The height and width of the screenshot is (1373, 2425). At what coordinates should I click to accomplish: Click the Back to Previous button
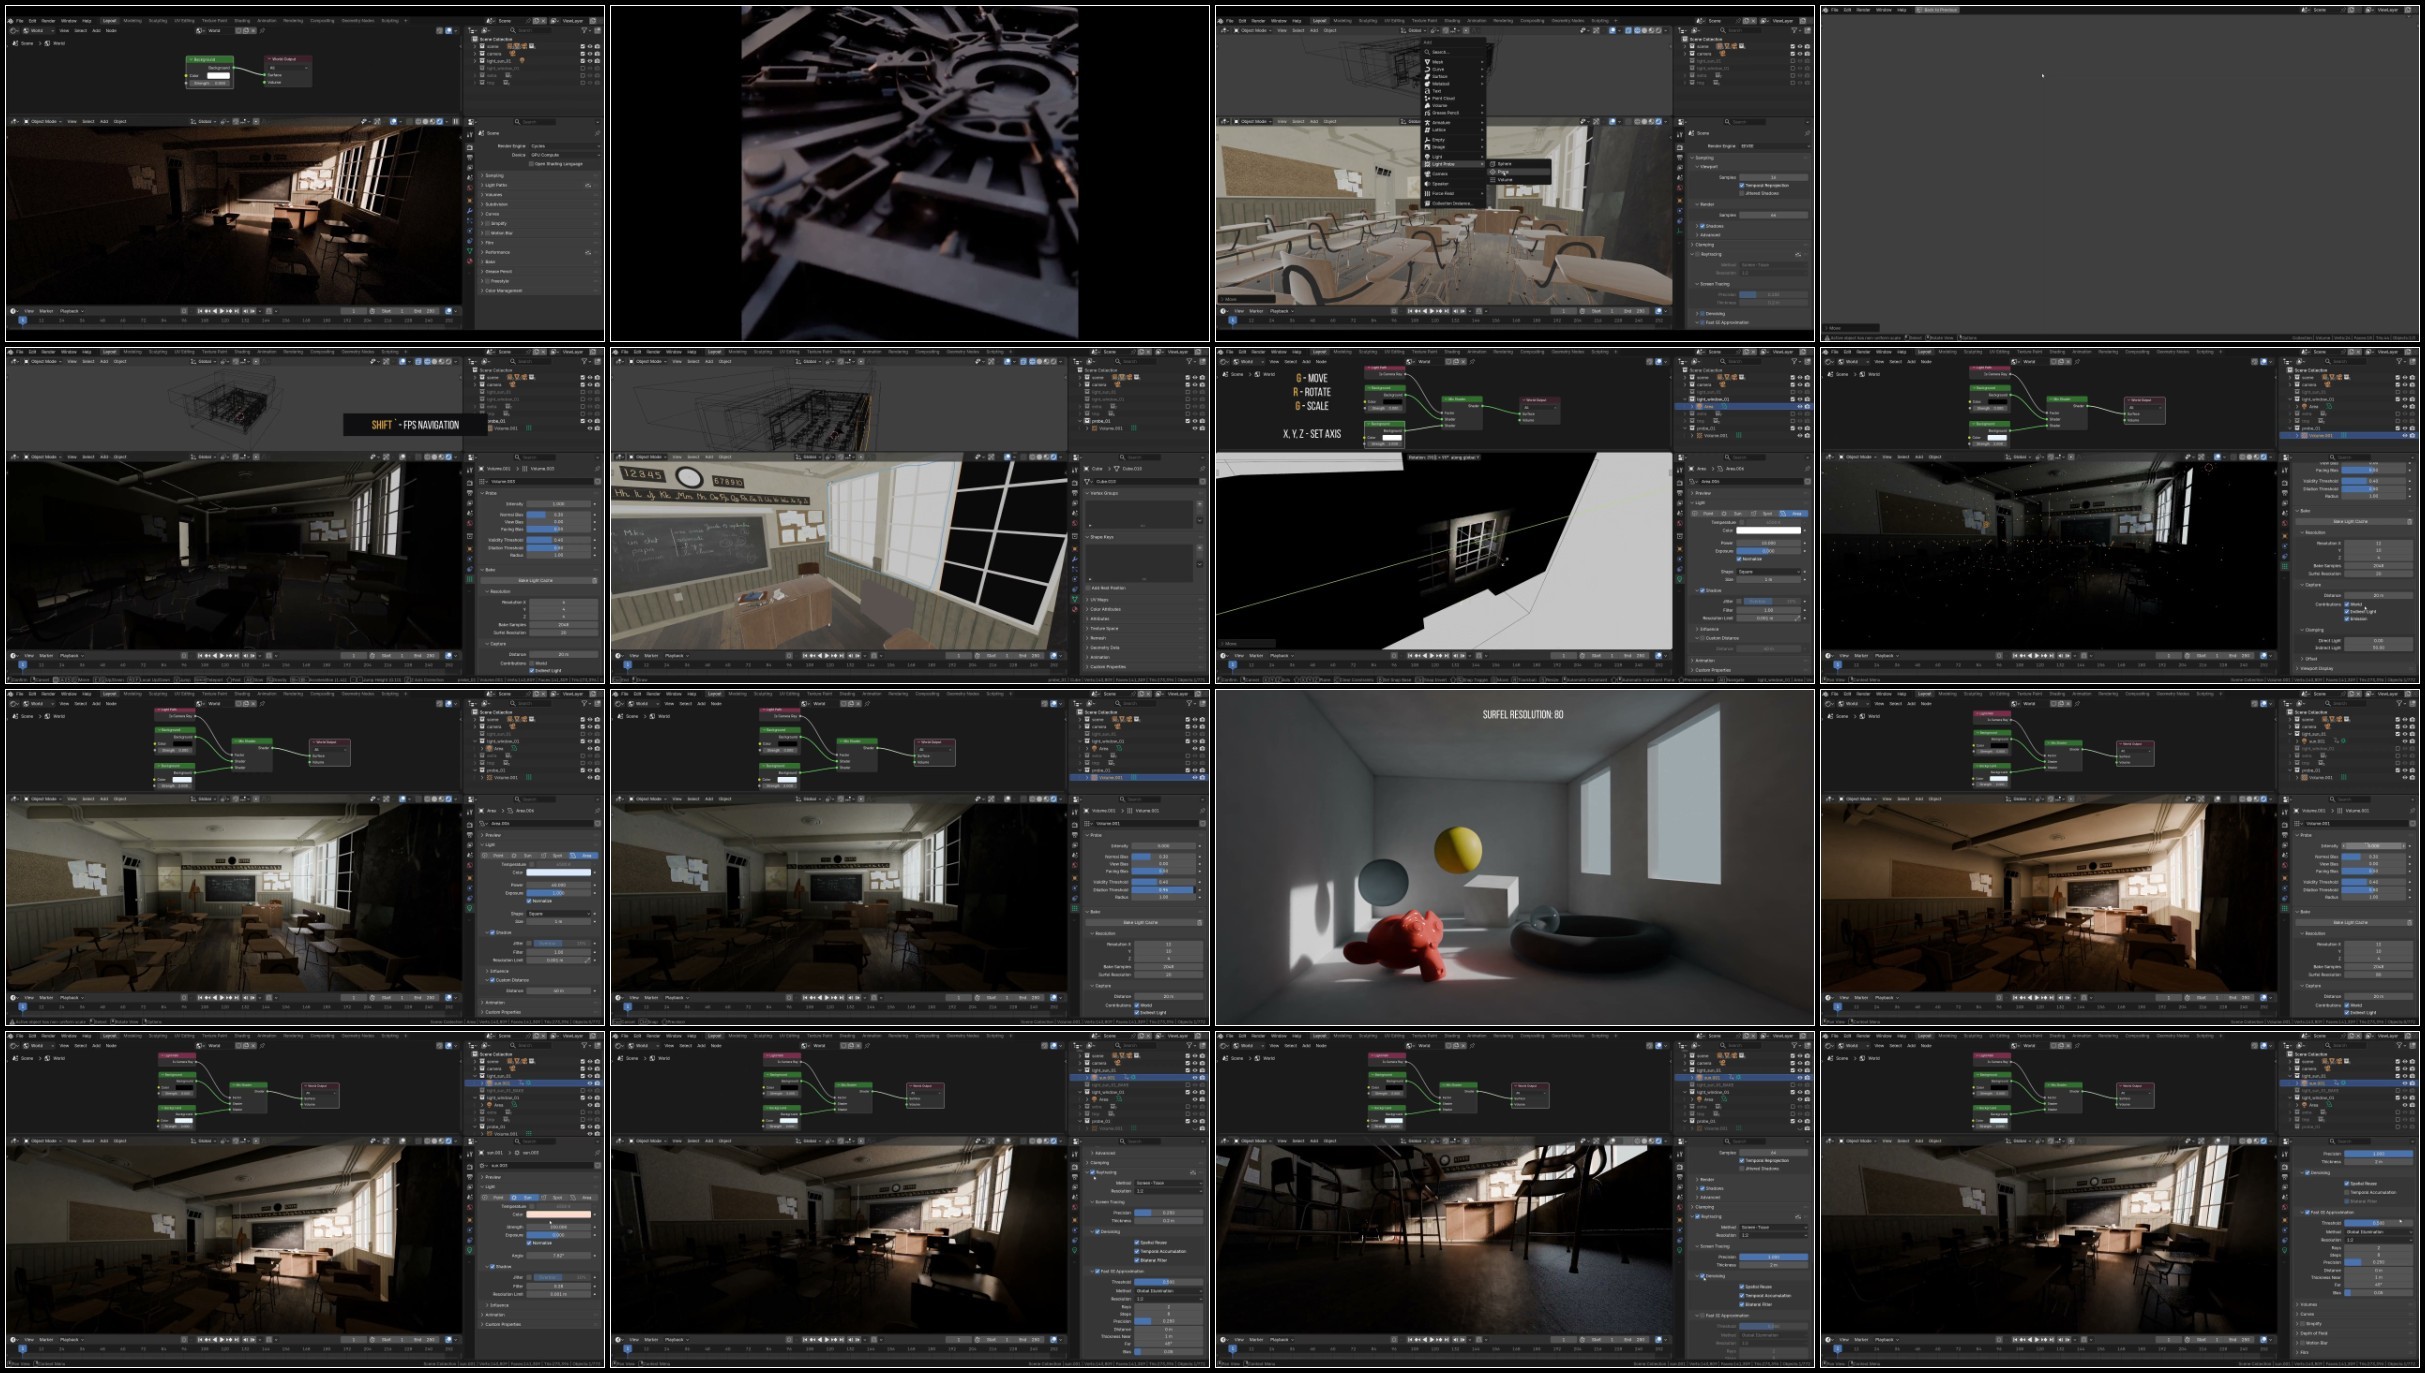(1937, 10)
